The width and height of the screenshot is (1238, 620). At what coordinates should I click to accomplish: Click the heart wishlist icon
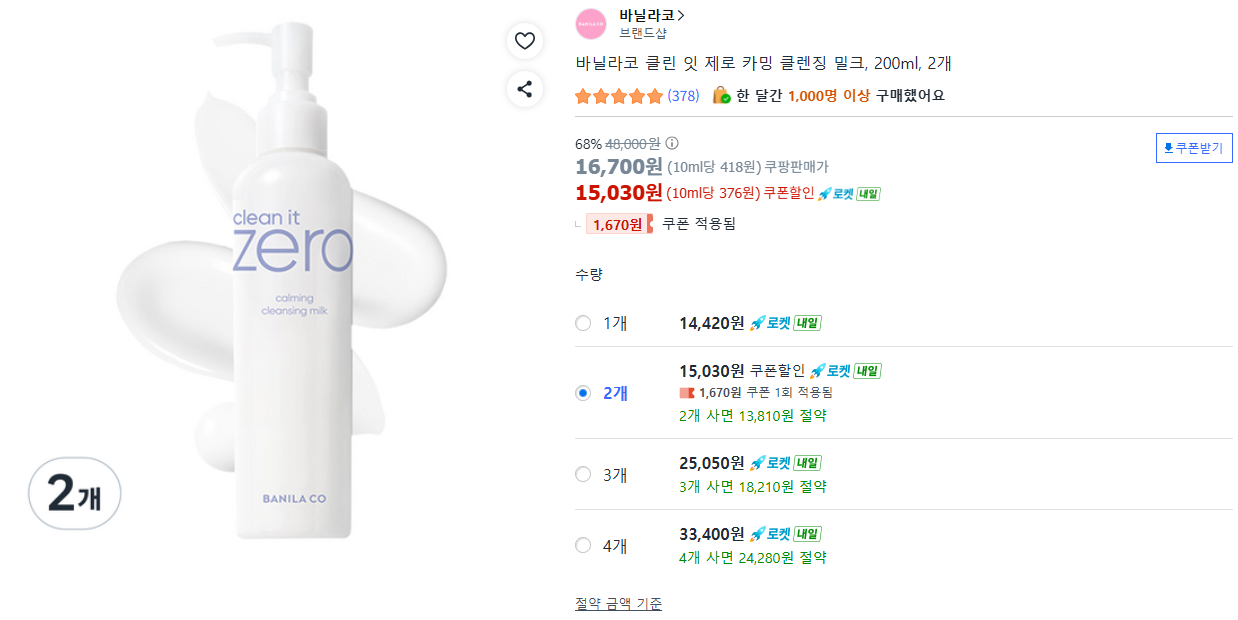(x=525, y=41)
